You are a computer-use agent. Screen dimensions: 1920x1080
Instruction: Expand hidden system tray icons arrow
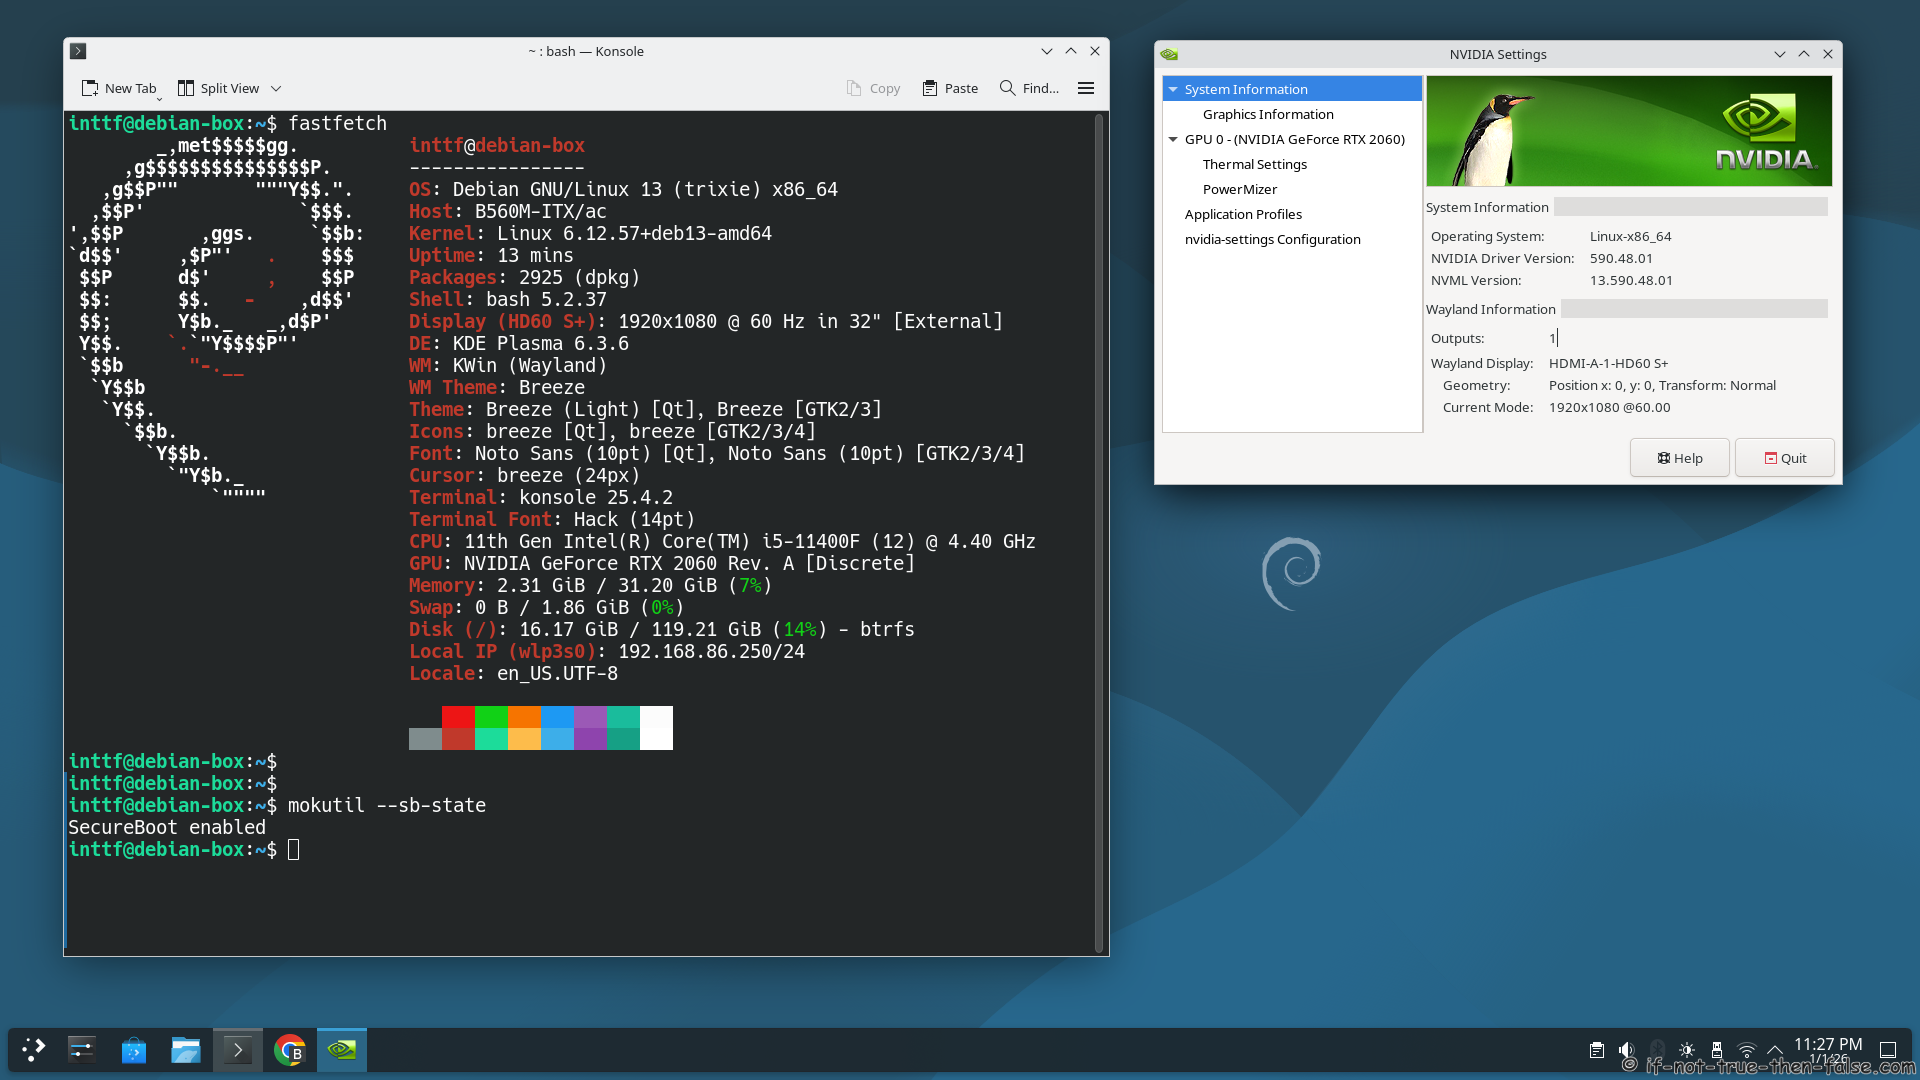[x=1775, y=1050]
